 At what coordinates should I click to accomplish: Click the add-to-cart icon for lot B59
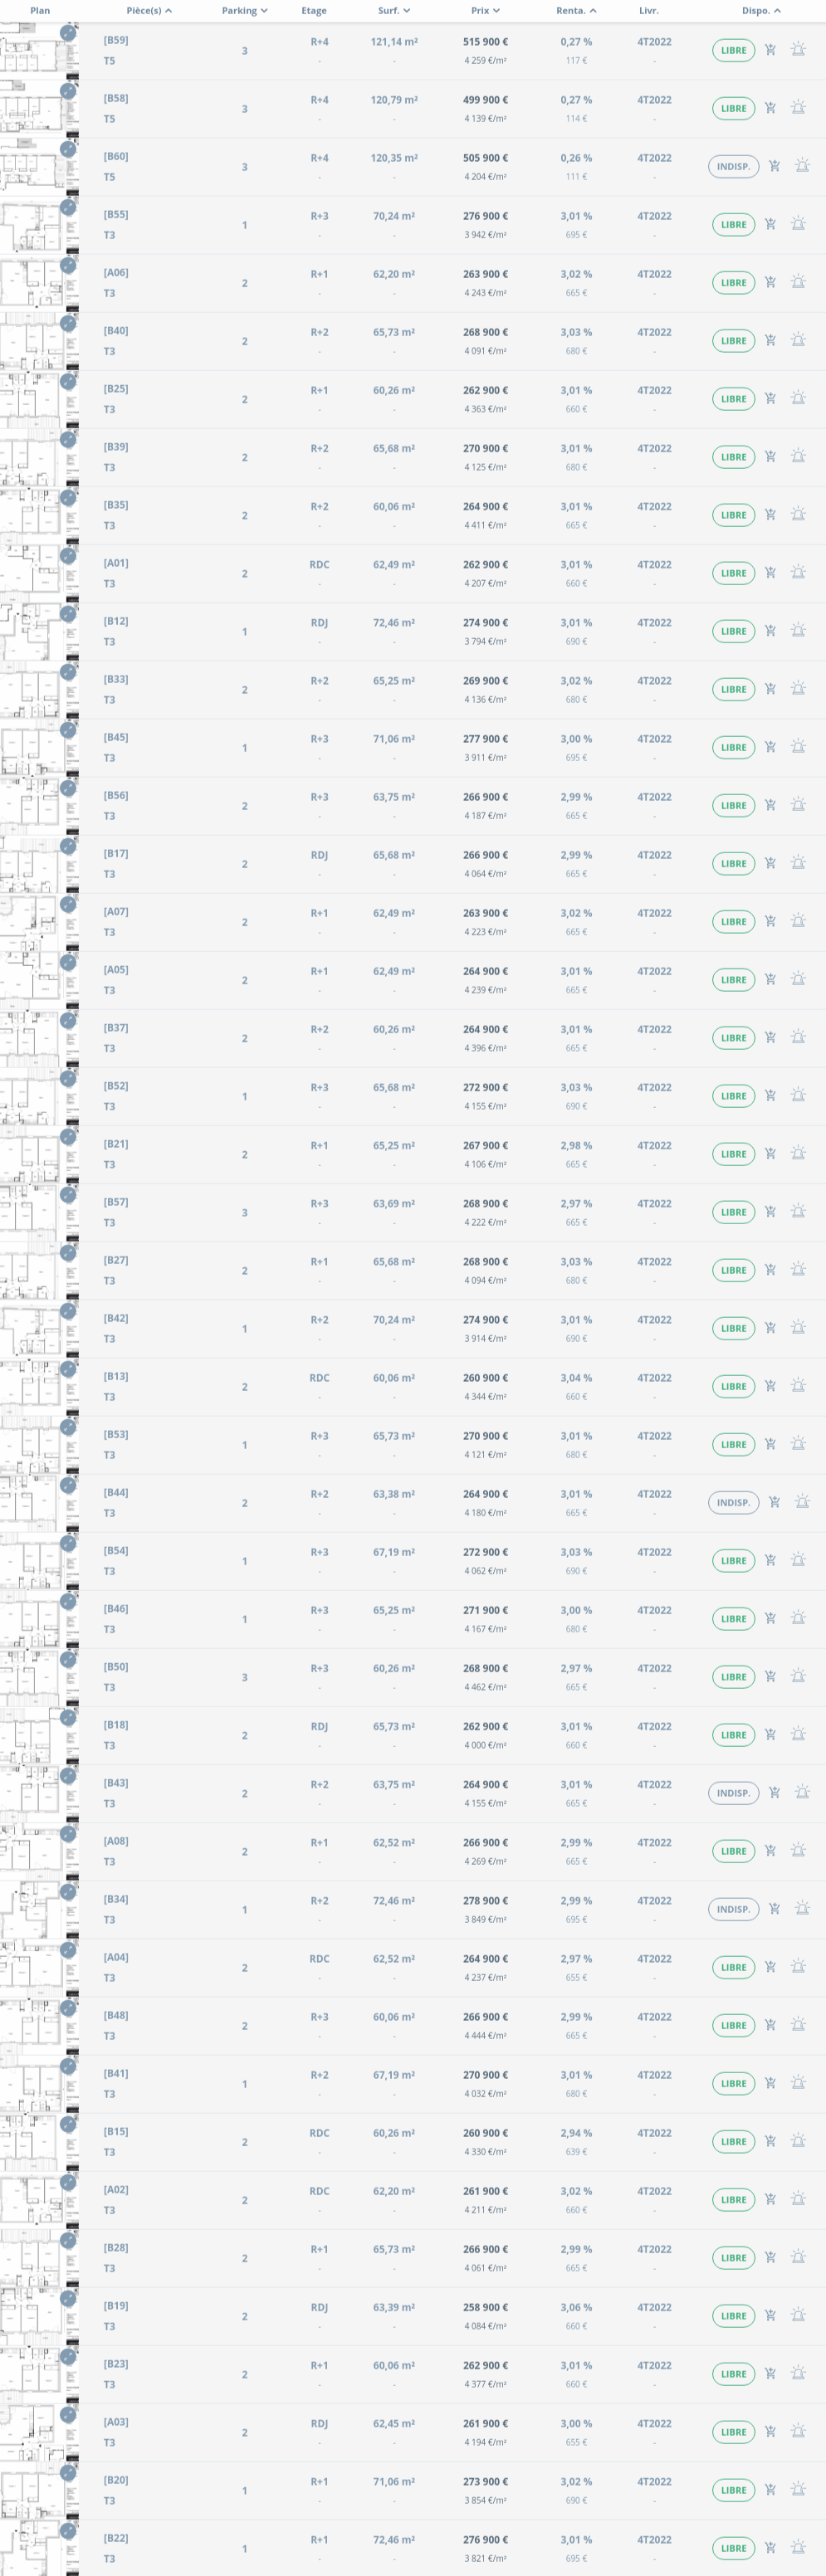tap(770, 49)
